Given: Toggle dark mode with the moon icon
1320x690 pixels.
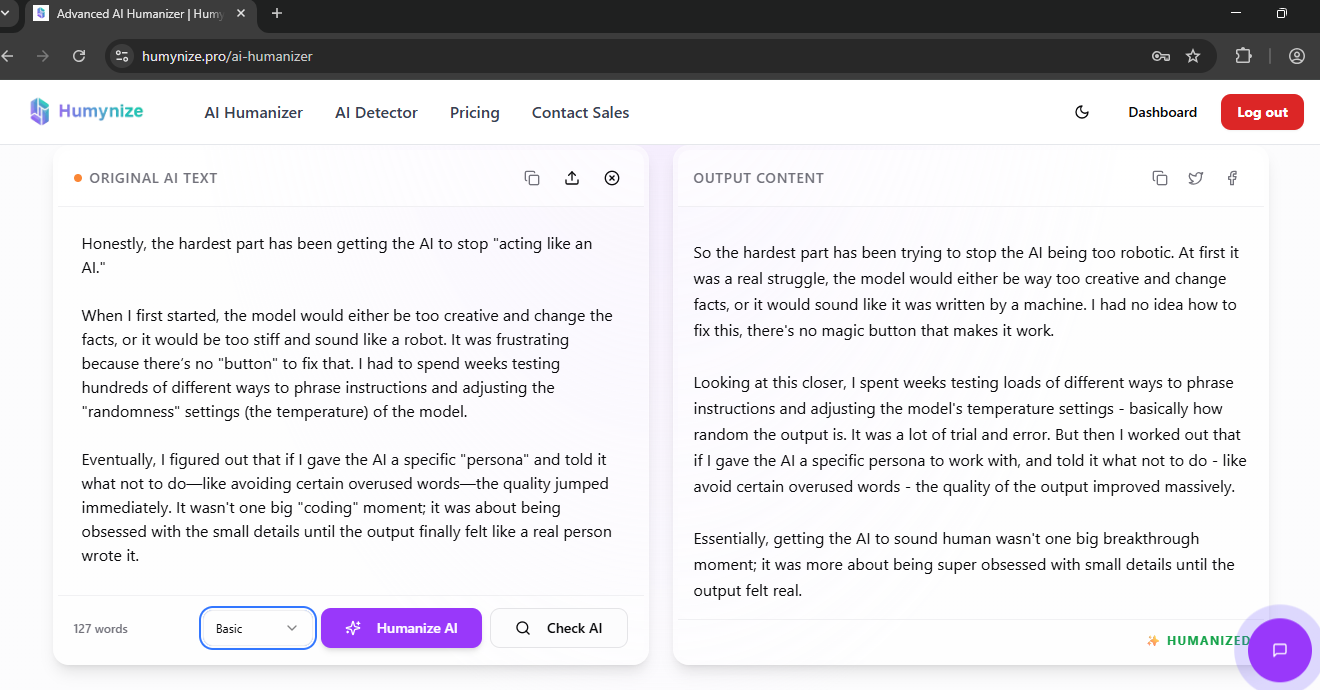Looking at the screenshot, I should pos(1082,112).
